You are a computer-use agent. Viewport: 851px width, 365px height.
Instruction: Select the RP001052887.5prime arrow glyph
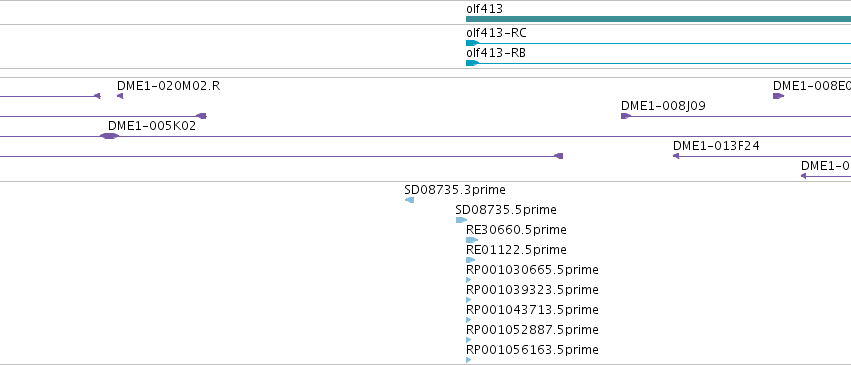pos(468,340)
